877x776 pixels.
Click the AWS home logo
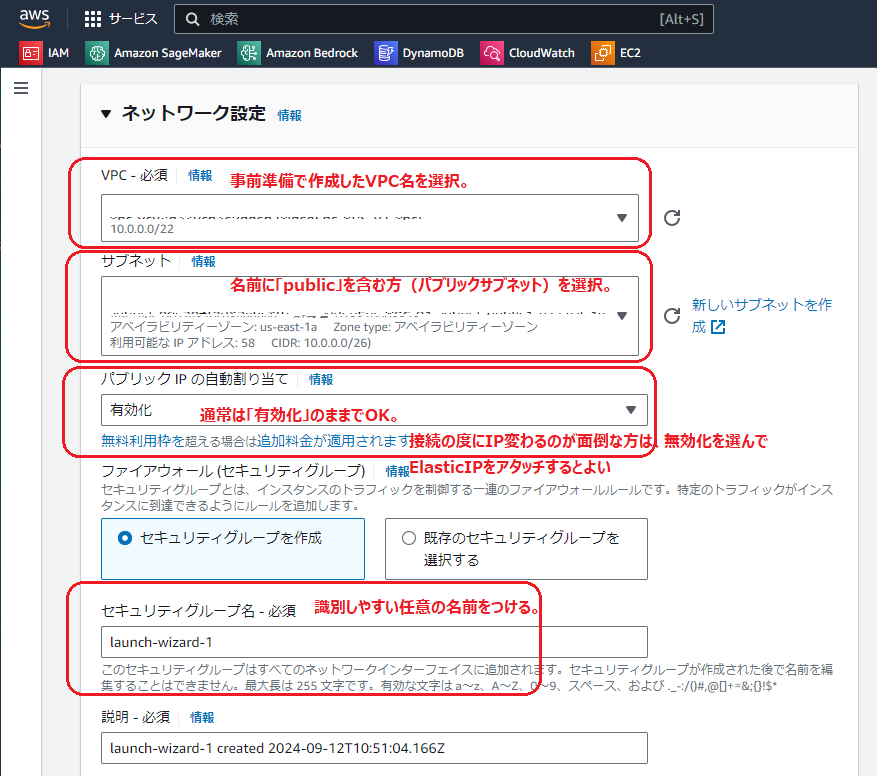tap(35, 17)
